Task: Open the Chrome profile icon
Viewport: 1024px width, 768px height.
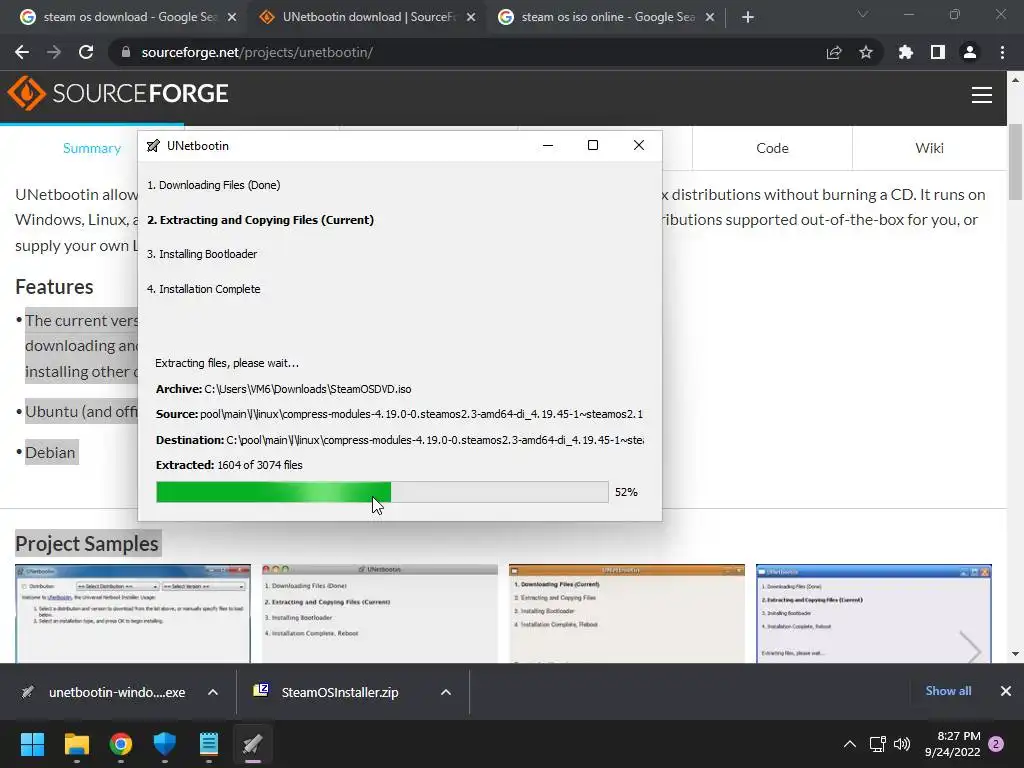Action: click(x=970, y=52)
